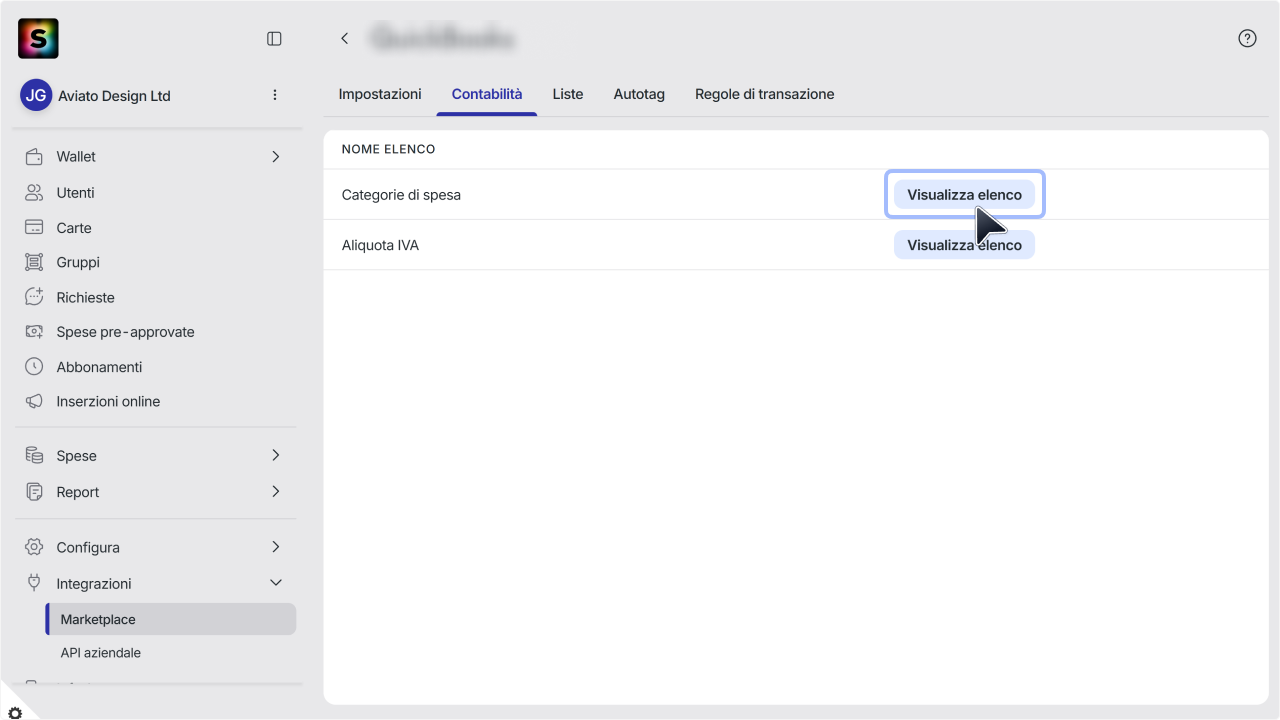Click the Richieste speech bubble icon

point(34,297)
